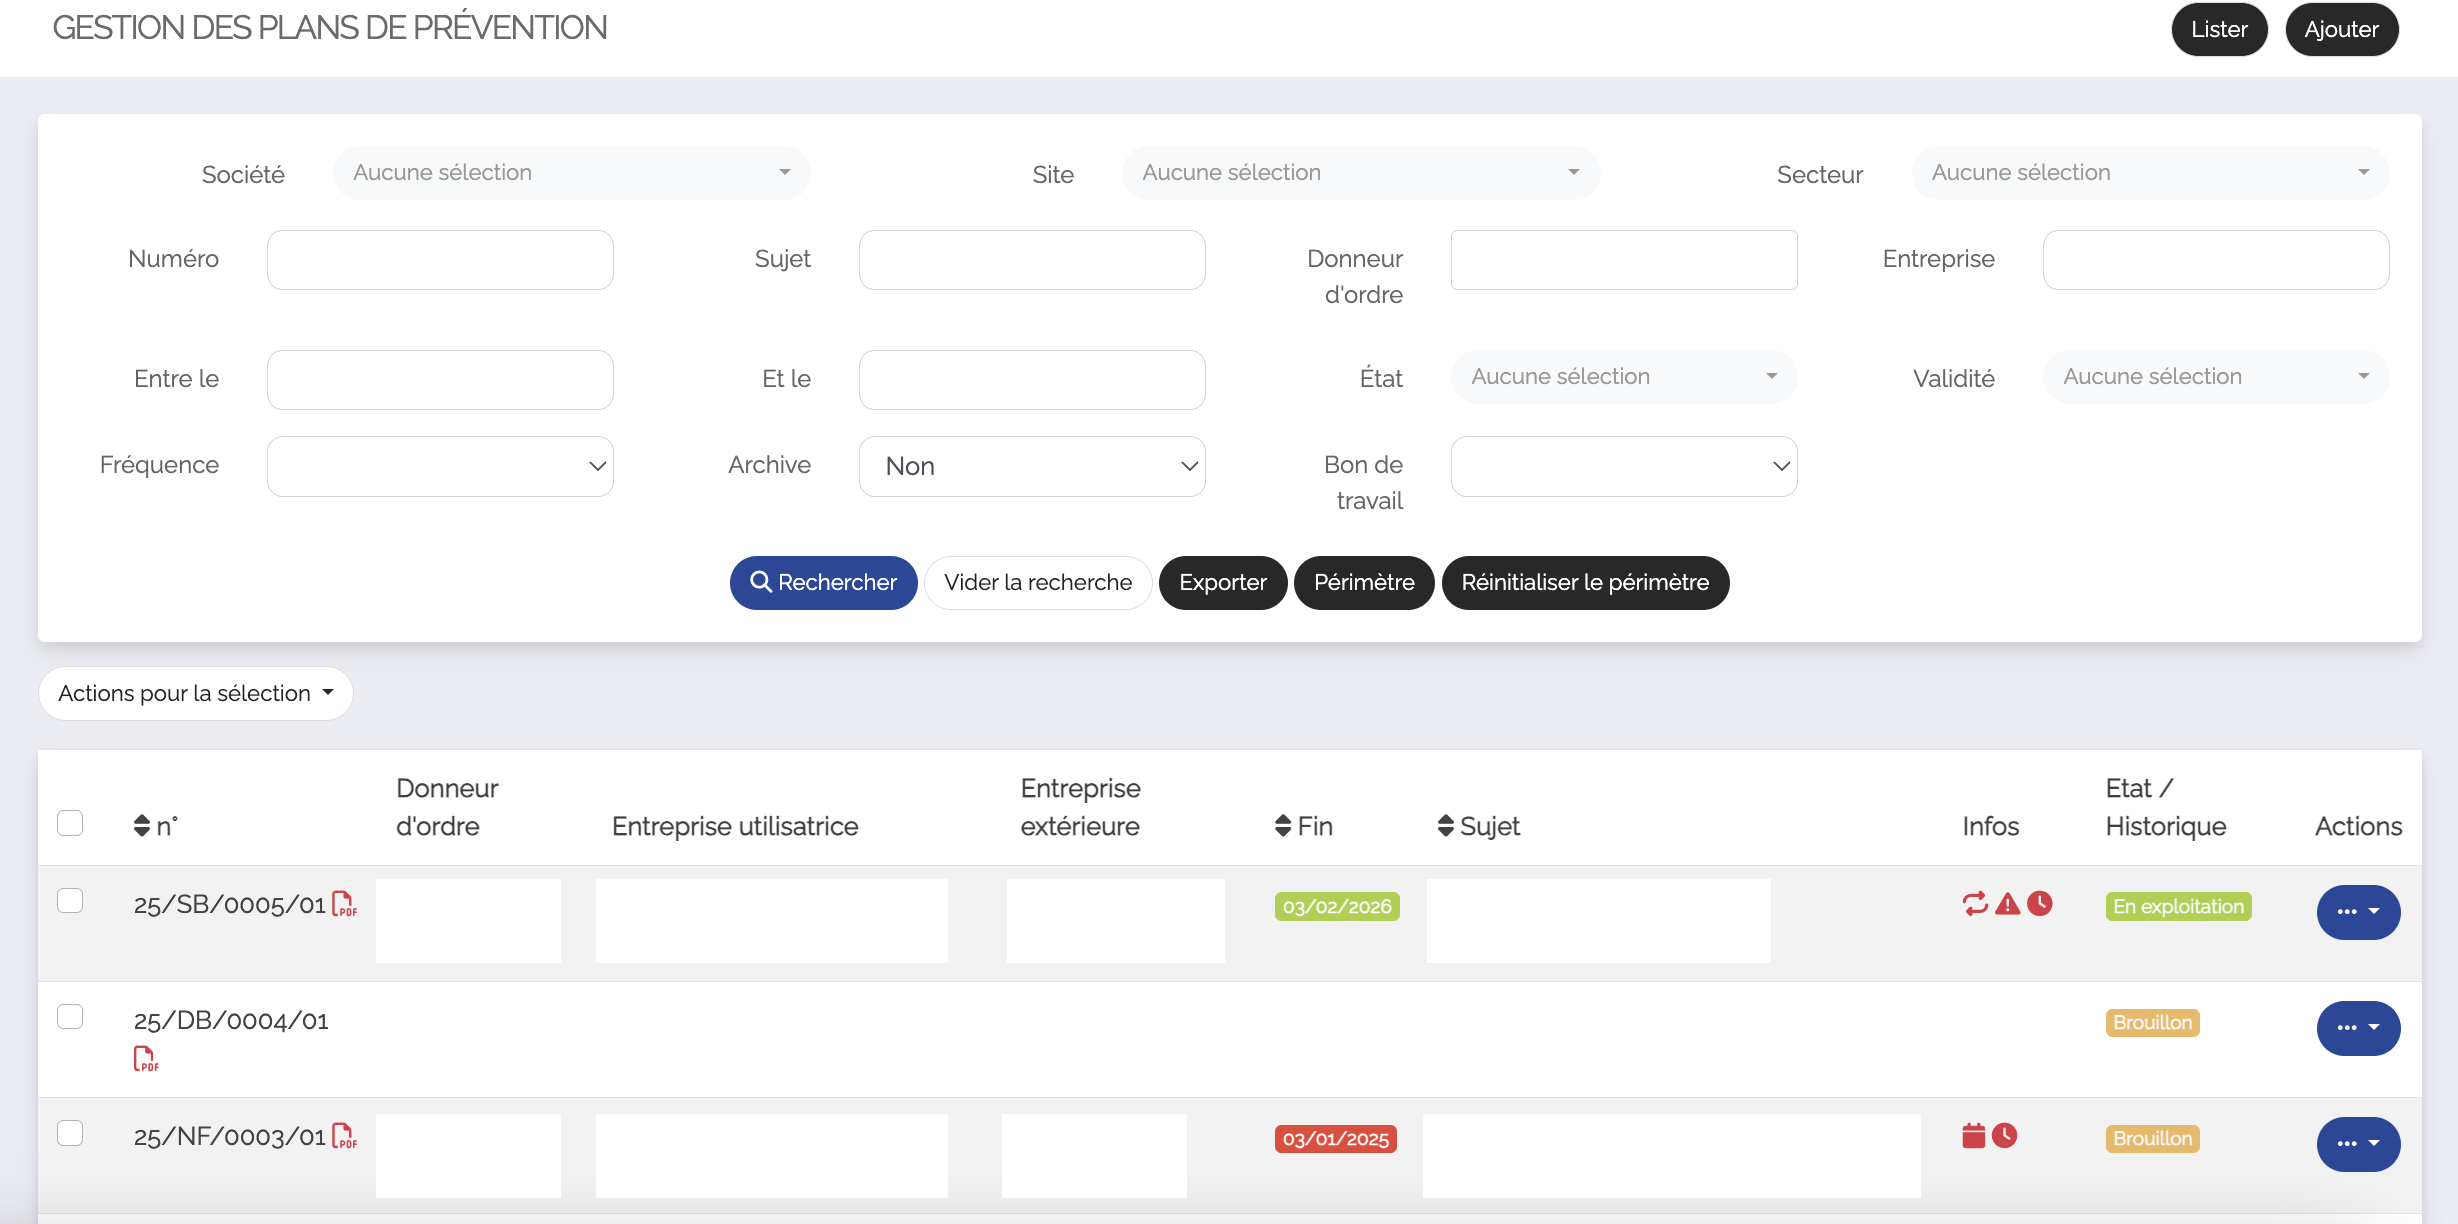Click the Lister button at top
This screenshot has height=1224, width=2458.
(2218, 29)
